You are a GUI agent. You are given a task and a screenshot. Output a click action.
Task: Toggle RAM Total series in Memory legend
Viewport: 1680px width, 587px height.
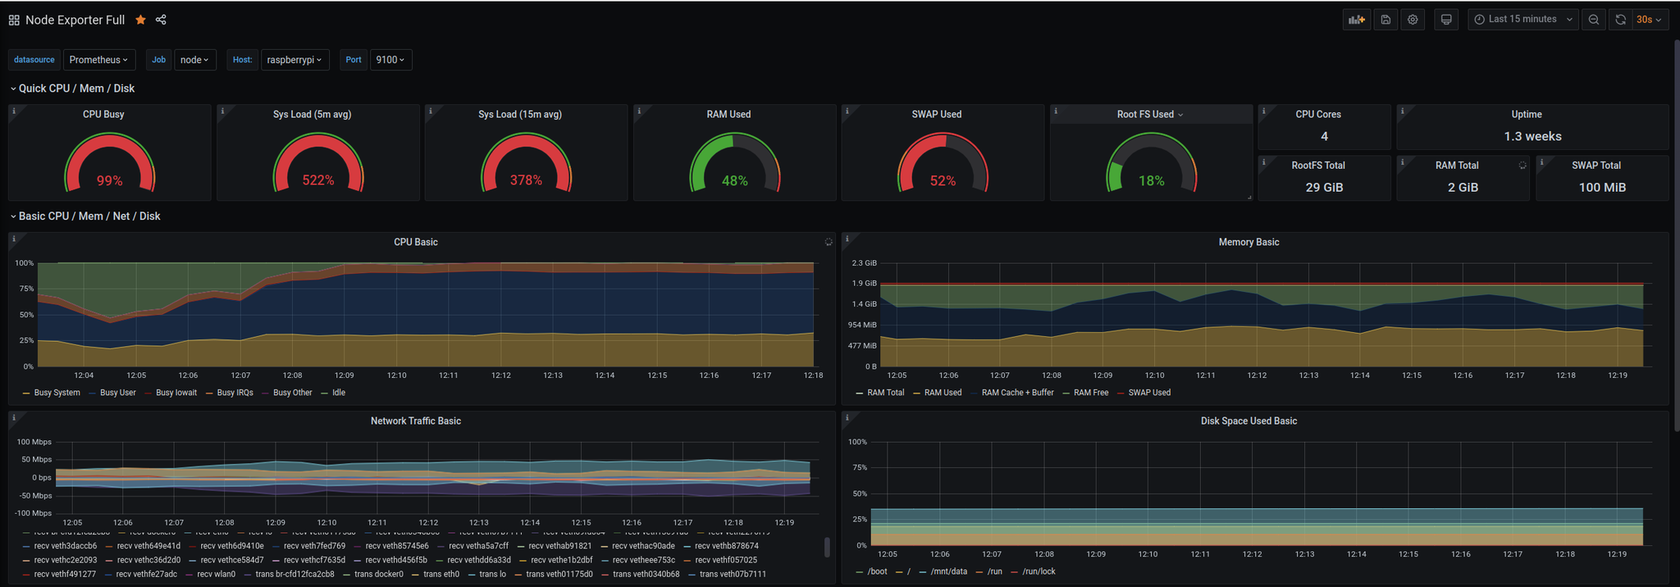coord(885,393)
